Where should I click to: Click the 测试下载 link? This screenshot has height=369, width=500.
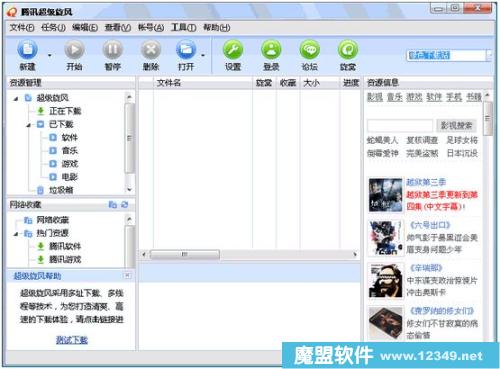coord(72,340)
